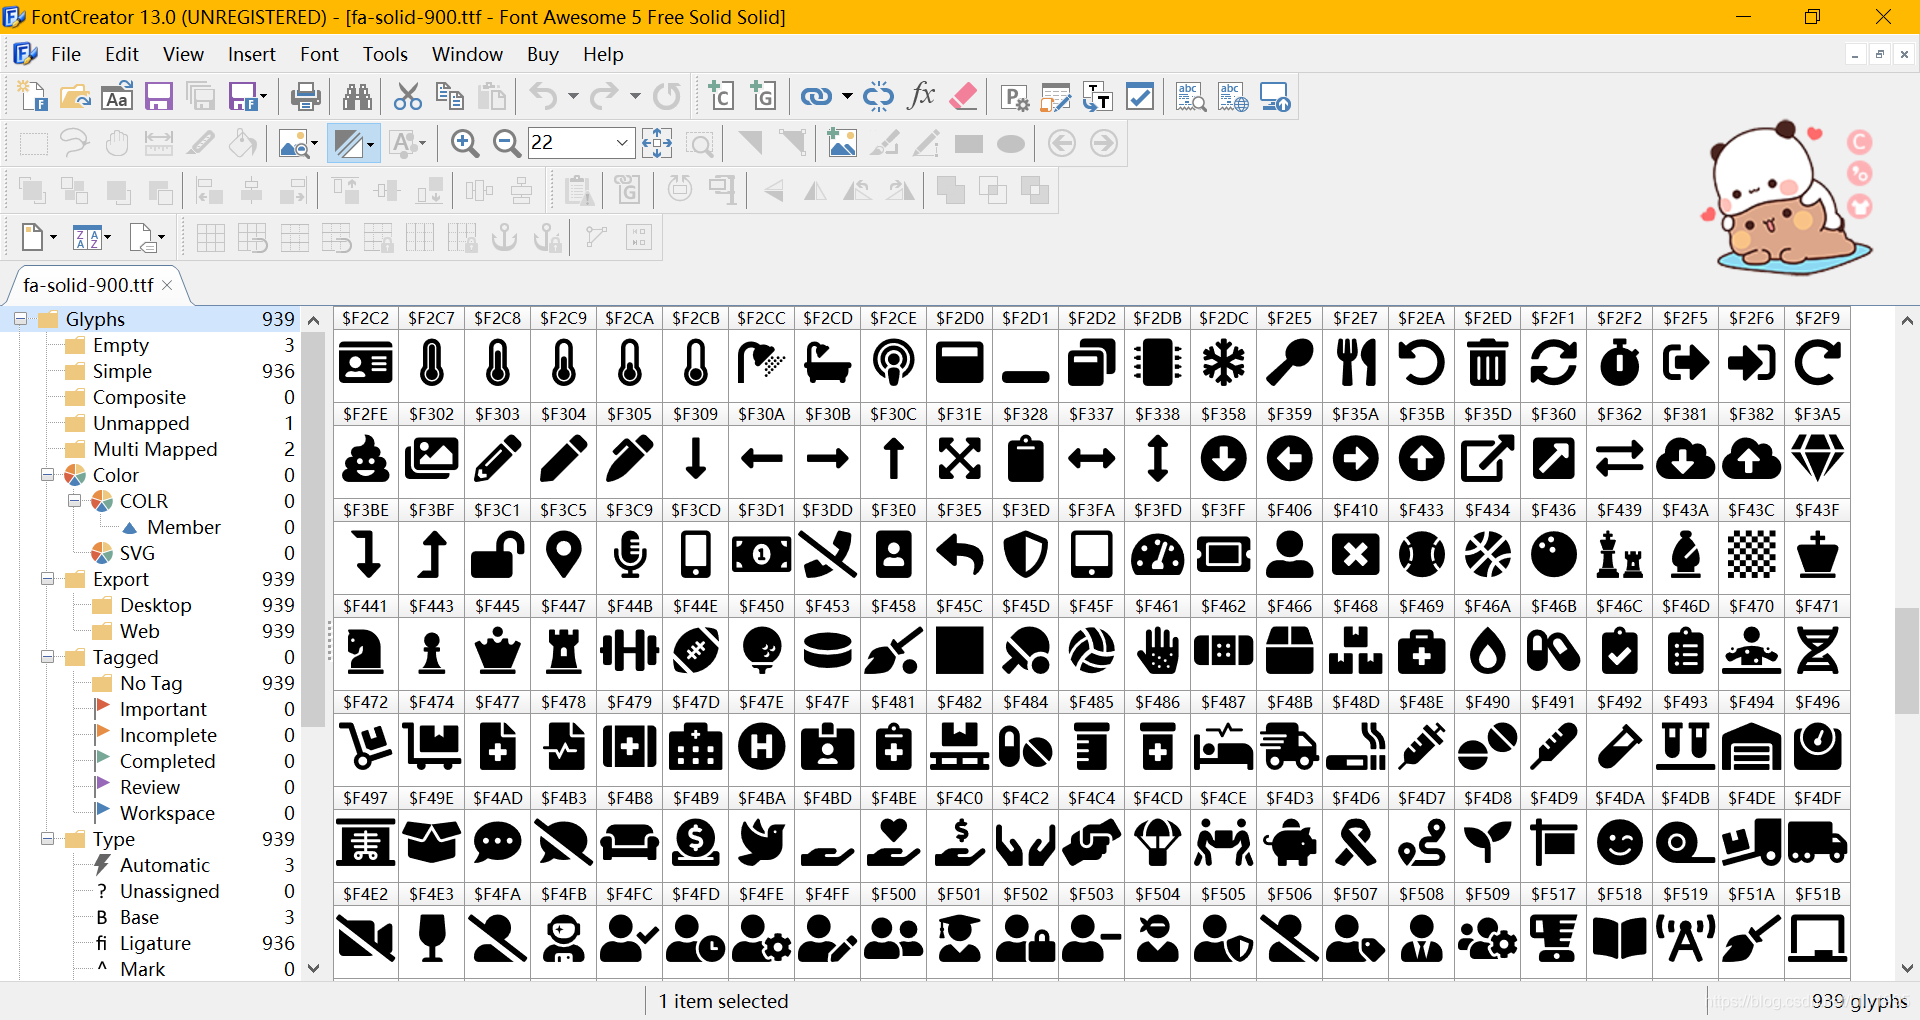Screen dimensions: 1920x1020
Task: Select the football glyph $F44E
Action: (x=696, y=651)
